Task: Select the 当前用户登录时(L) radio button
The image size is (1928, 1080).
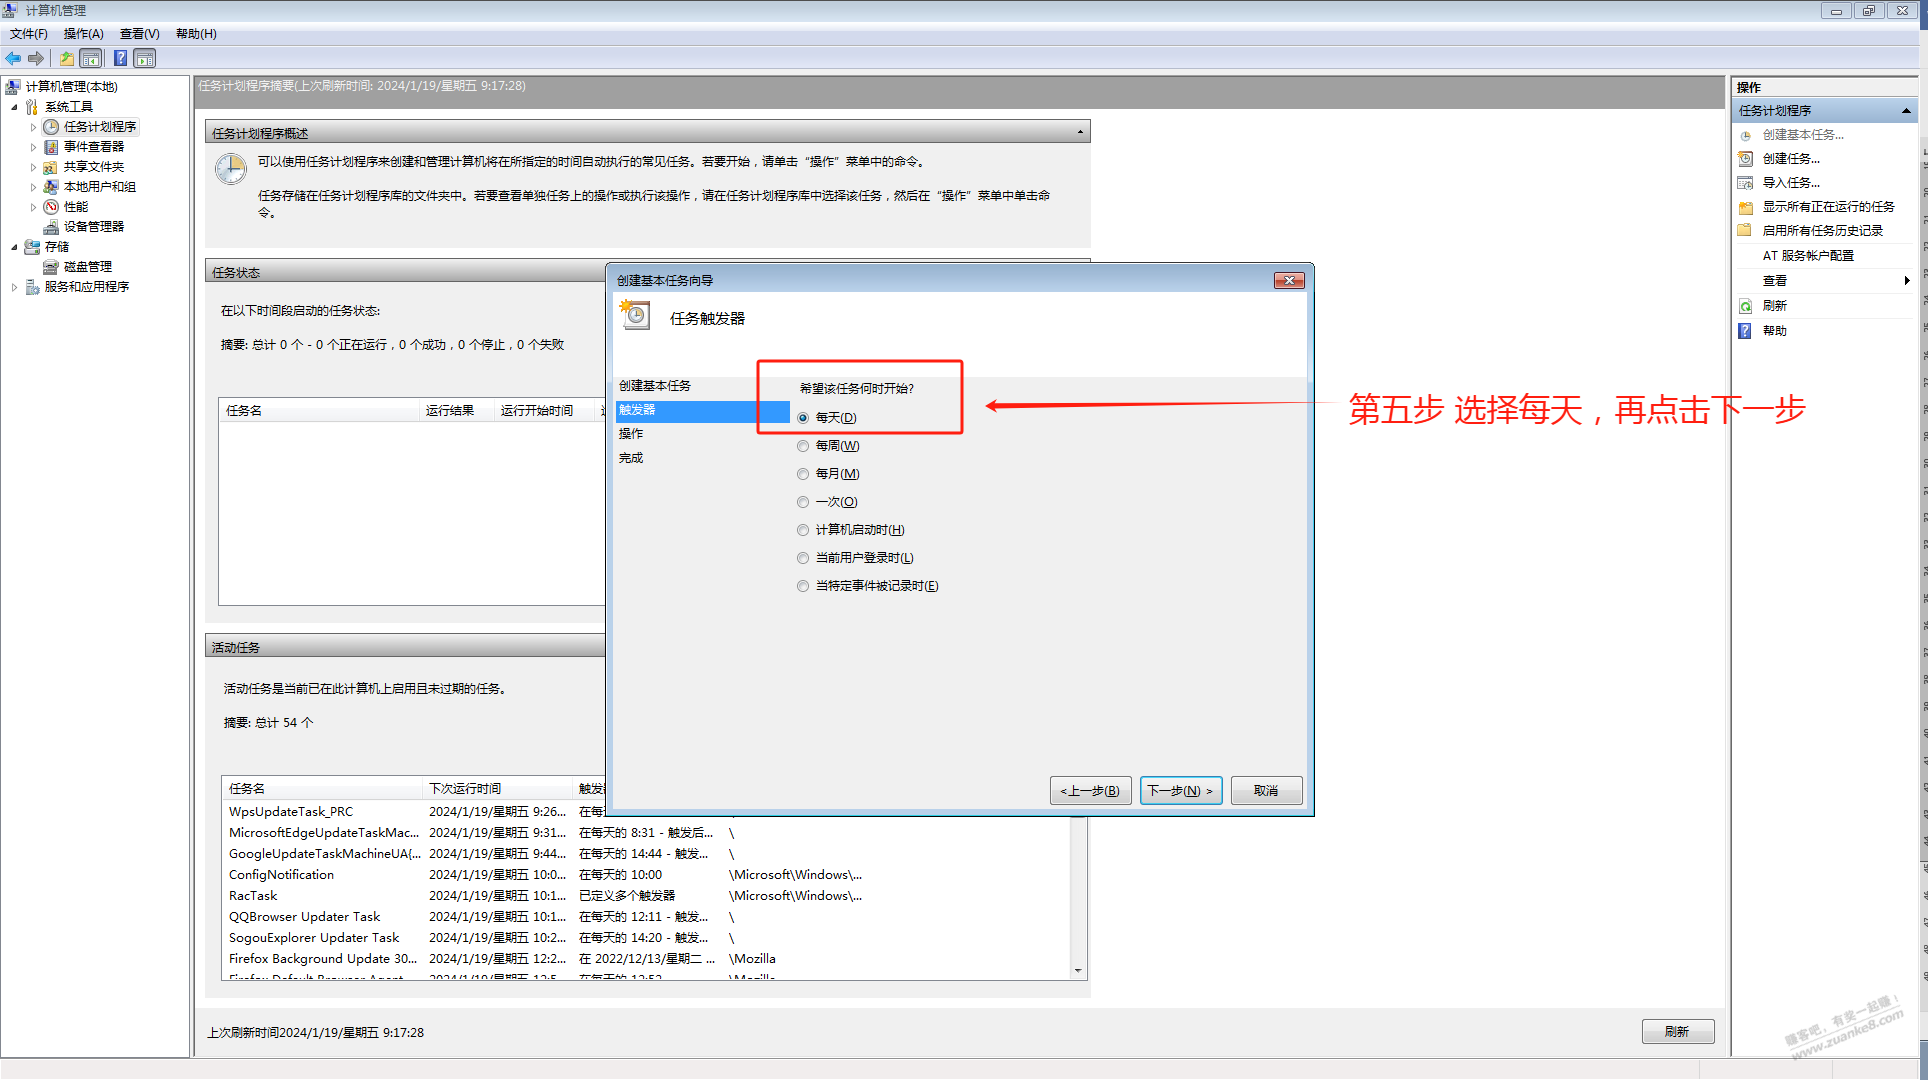Action: 803,558
